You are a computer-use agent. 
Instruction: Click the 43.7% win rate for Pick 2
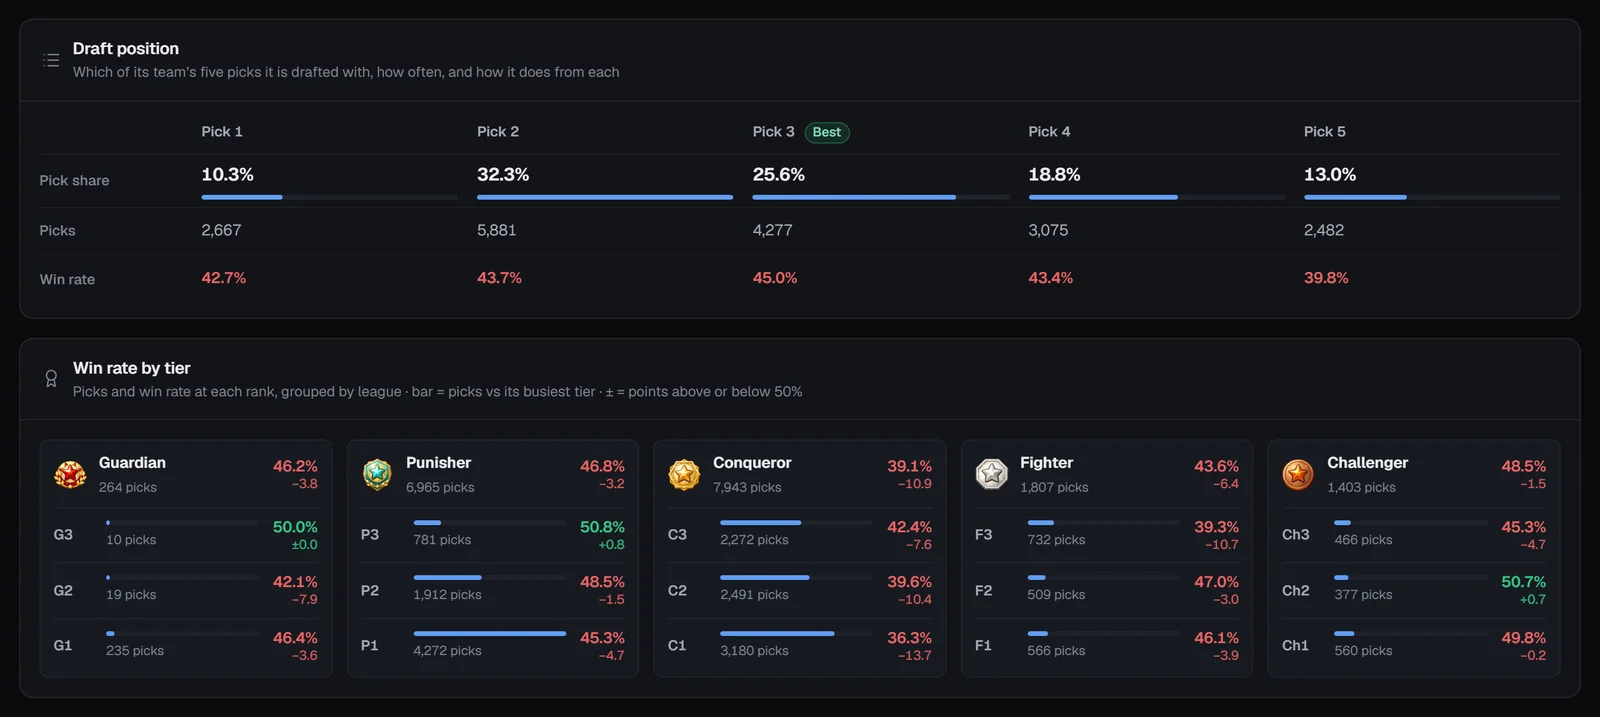click(499, 278)
